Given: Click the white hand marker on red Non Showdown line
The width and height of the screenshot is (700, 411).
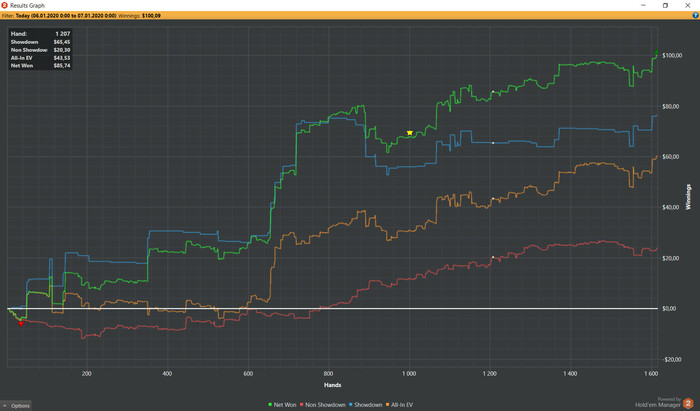Looking at the screenshot, I should (493, 257).
